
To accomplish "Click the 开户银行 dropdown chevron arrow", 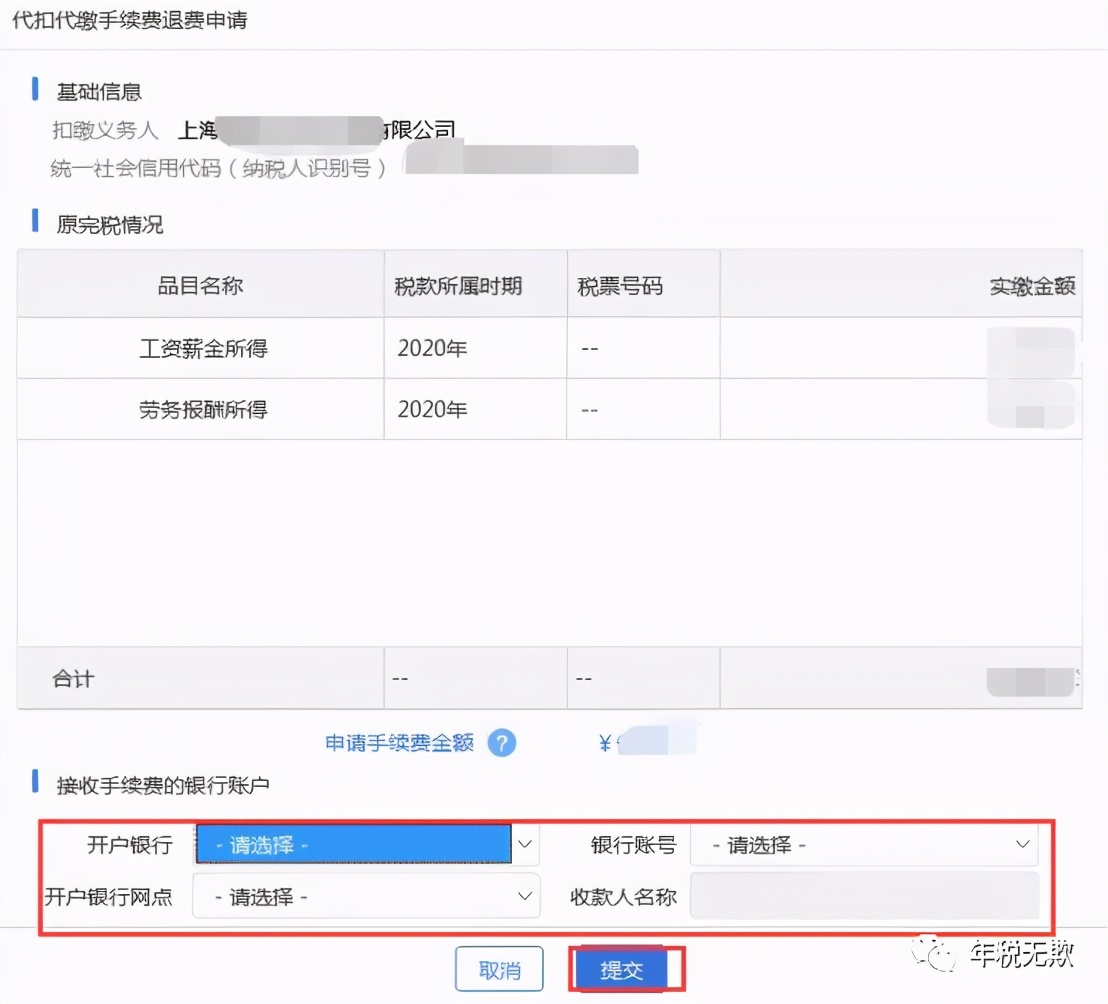I will (x=524, y=844).
